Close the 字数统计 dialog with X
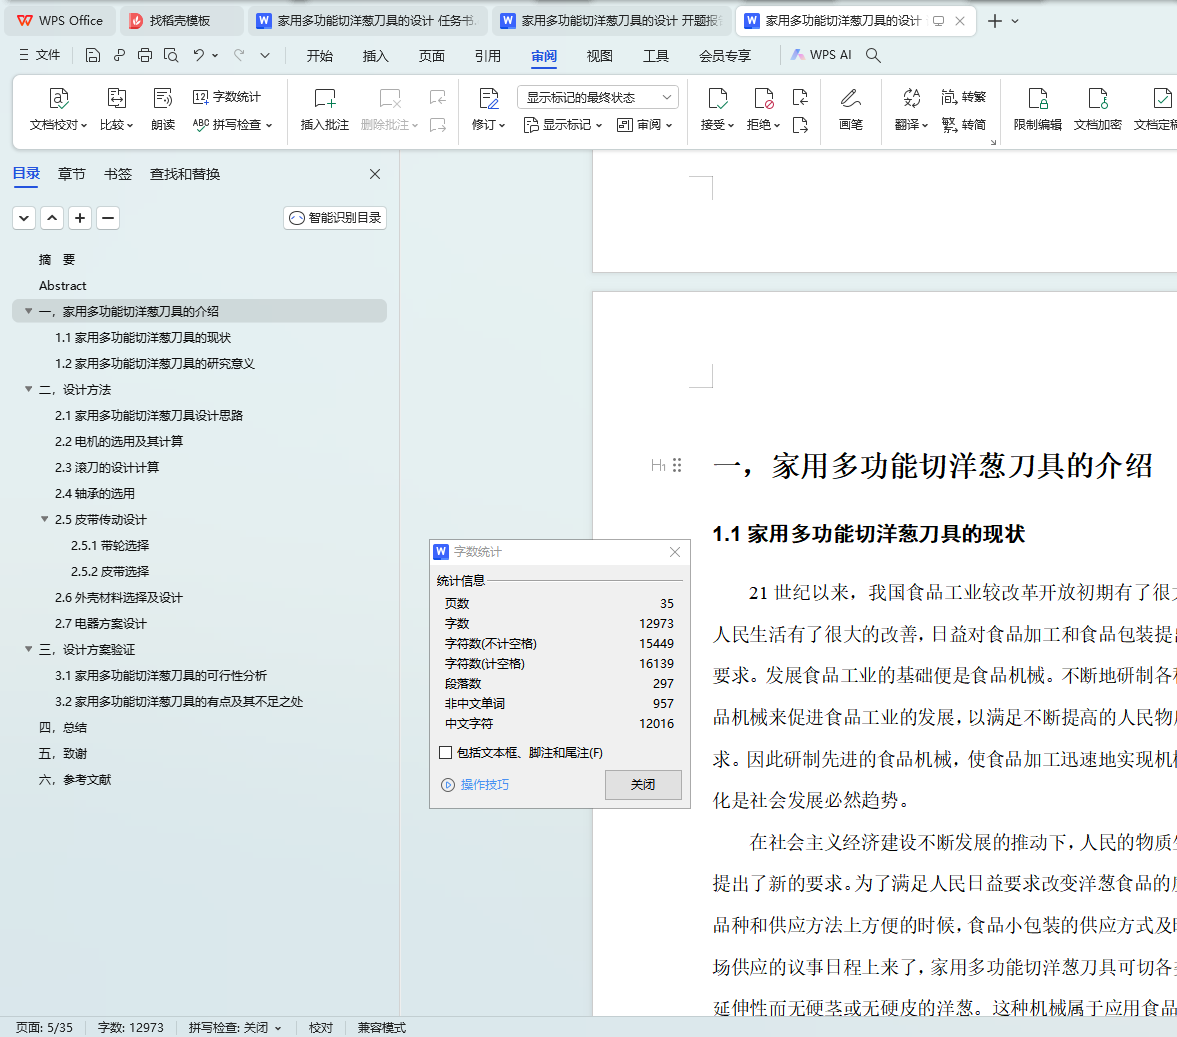 [x=675, y=552]
